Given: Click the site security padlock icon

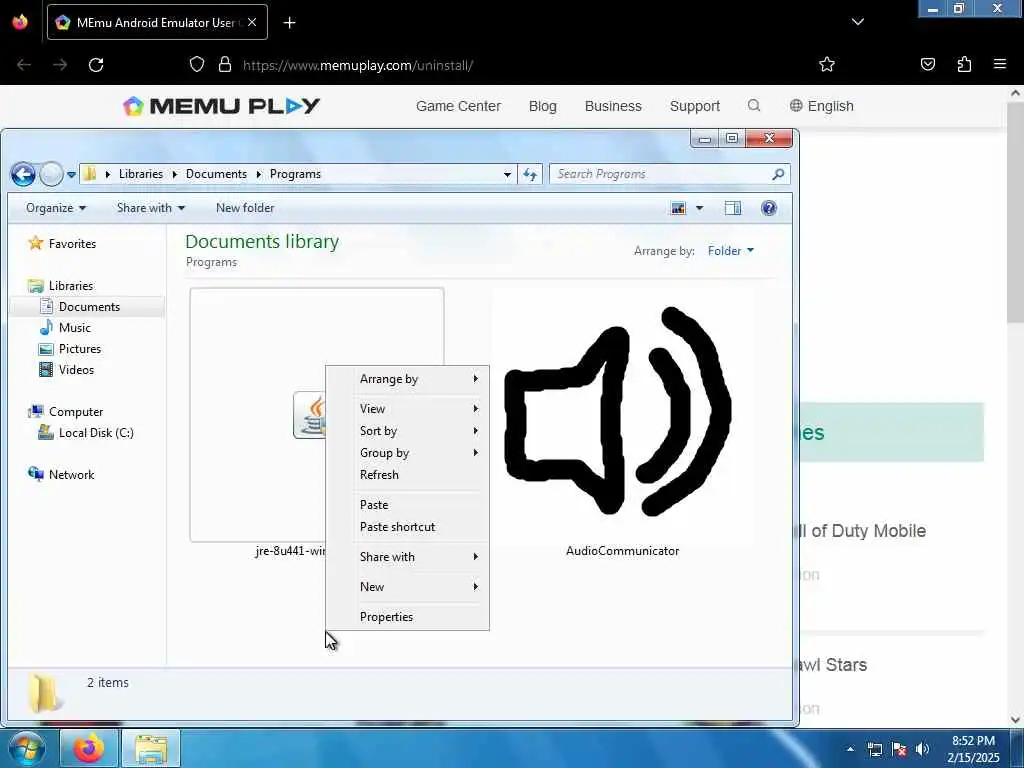Looking at the screenshot, I should point(225,65).
